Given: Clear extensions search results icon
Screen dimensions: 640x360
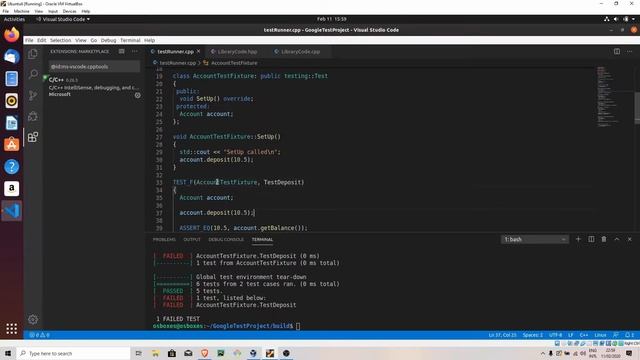Looking at the screenshot, I should click(x=122, y=51).
